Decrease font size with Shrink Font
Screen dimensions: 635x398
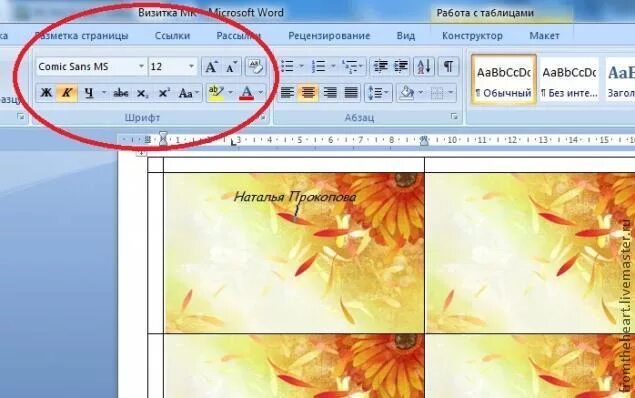232,66
